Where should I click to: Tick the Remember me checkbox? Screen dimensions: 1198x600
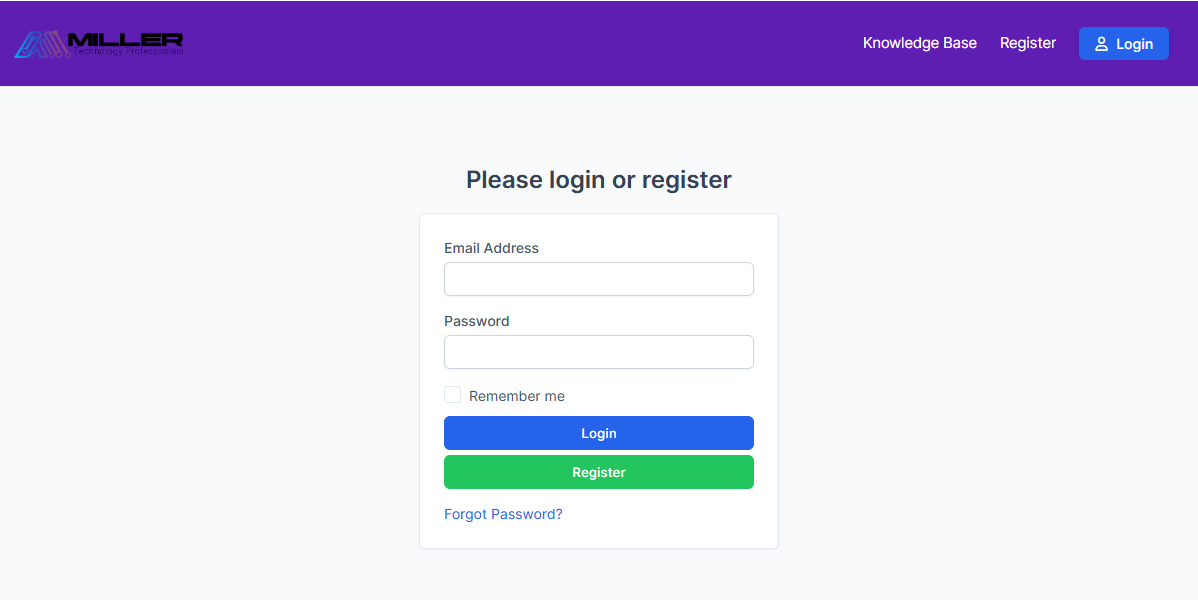[452, 394]
